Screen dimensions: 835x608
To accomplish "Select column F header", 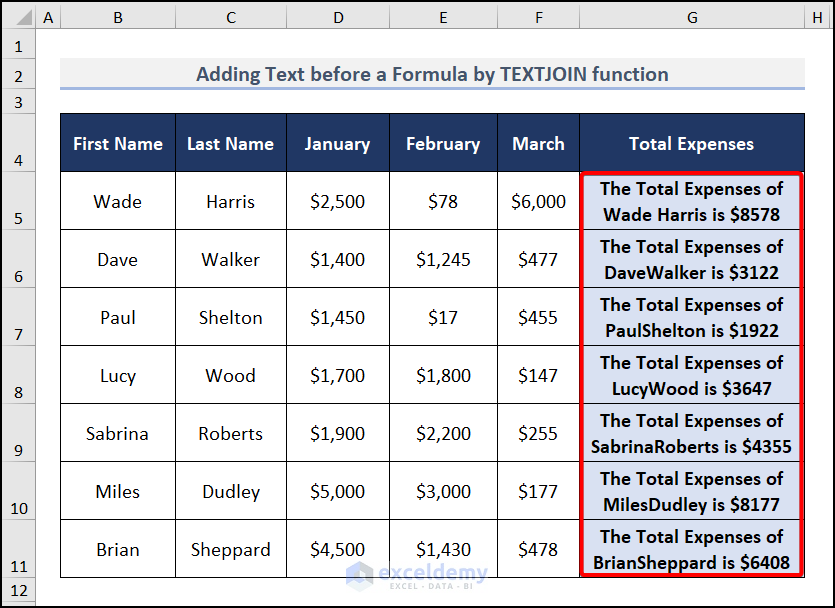I will (538, 17).
